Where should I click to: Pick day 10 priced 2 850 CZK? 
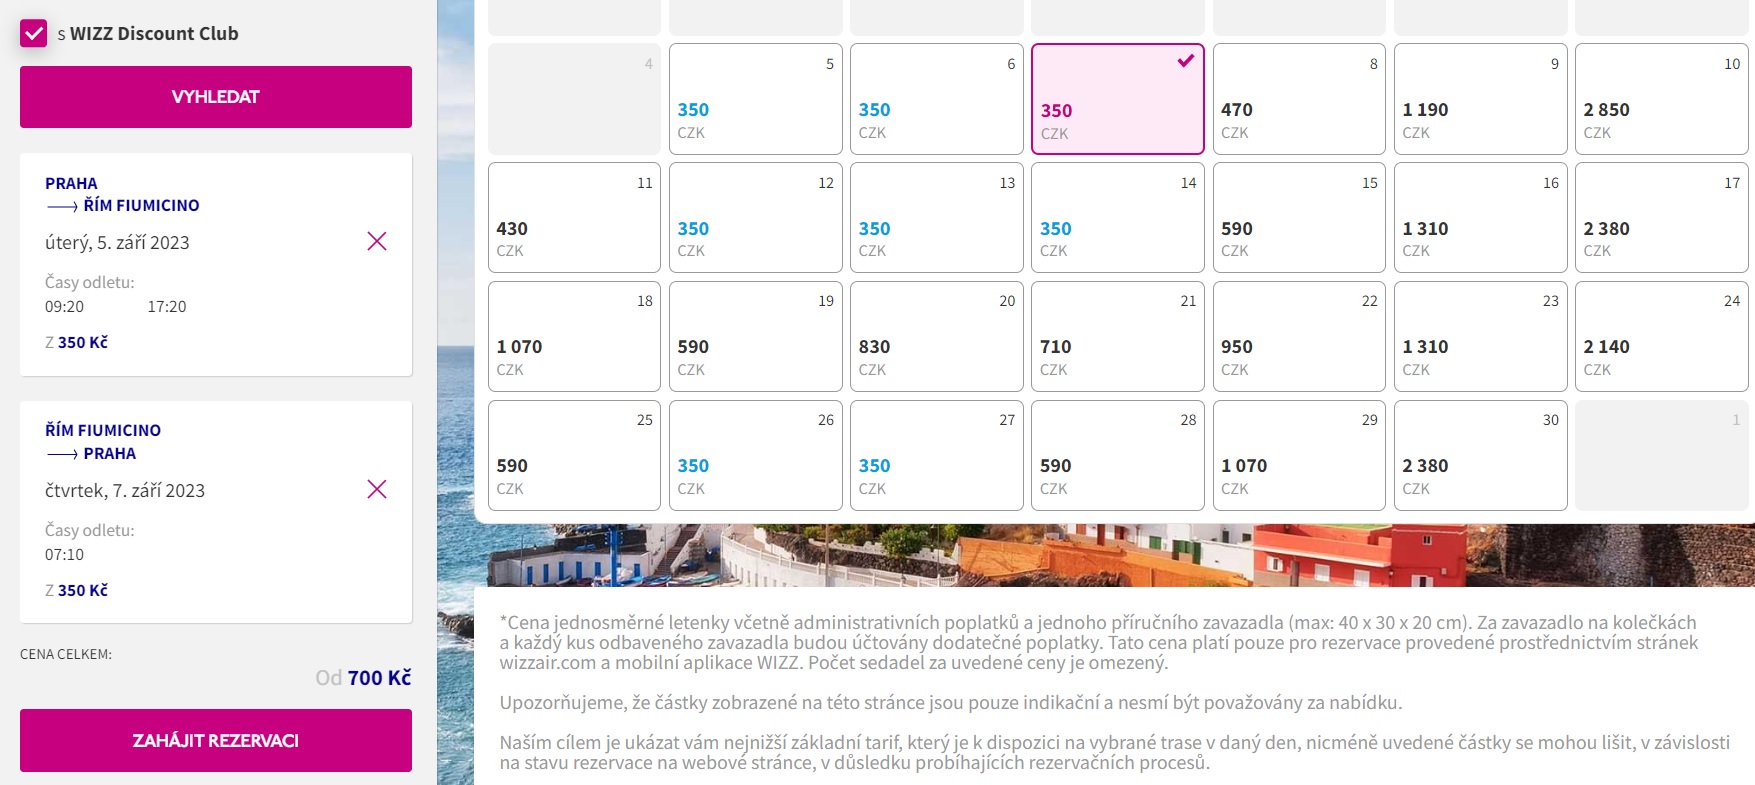tap(1661, 99)
